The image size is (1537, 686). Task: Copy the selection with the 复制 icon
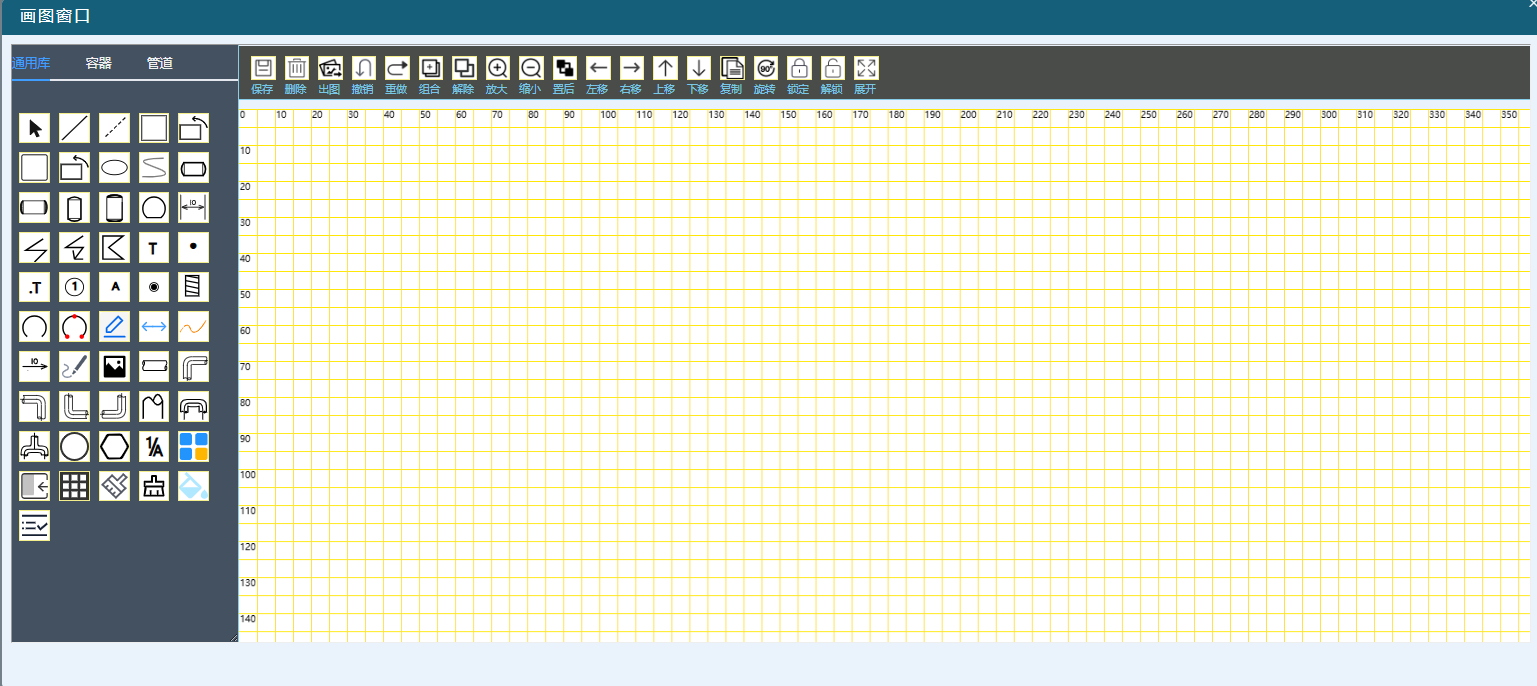(x=732, y=68)
